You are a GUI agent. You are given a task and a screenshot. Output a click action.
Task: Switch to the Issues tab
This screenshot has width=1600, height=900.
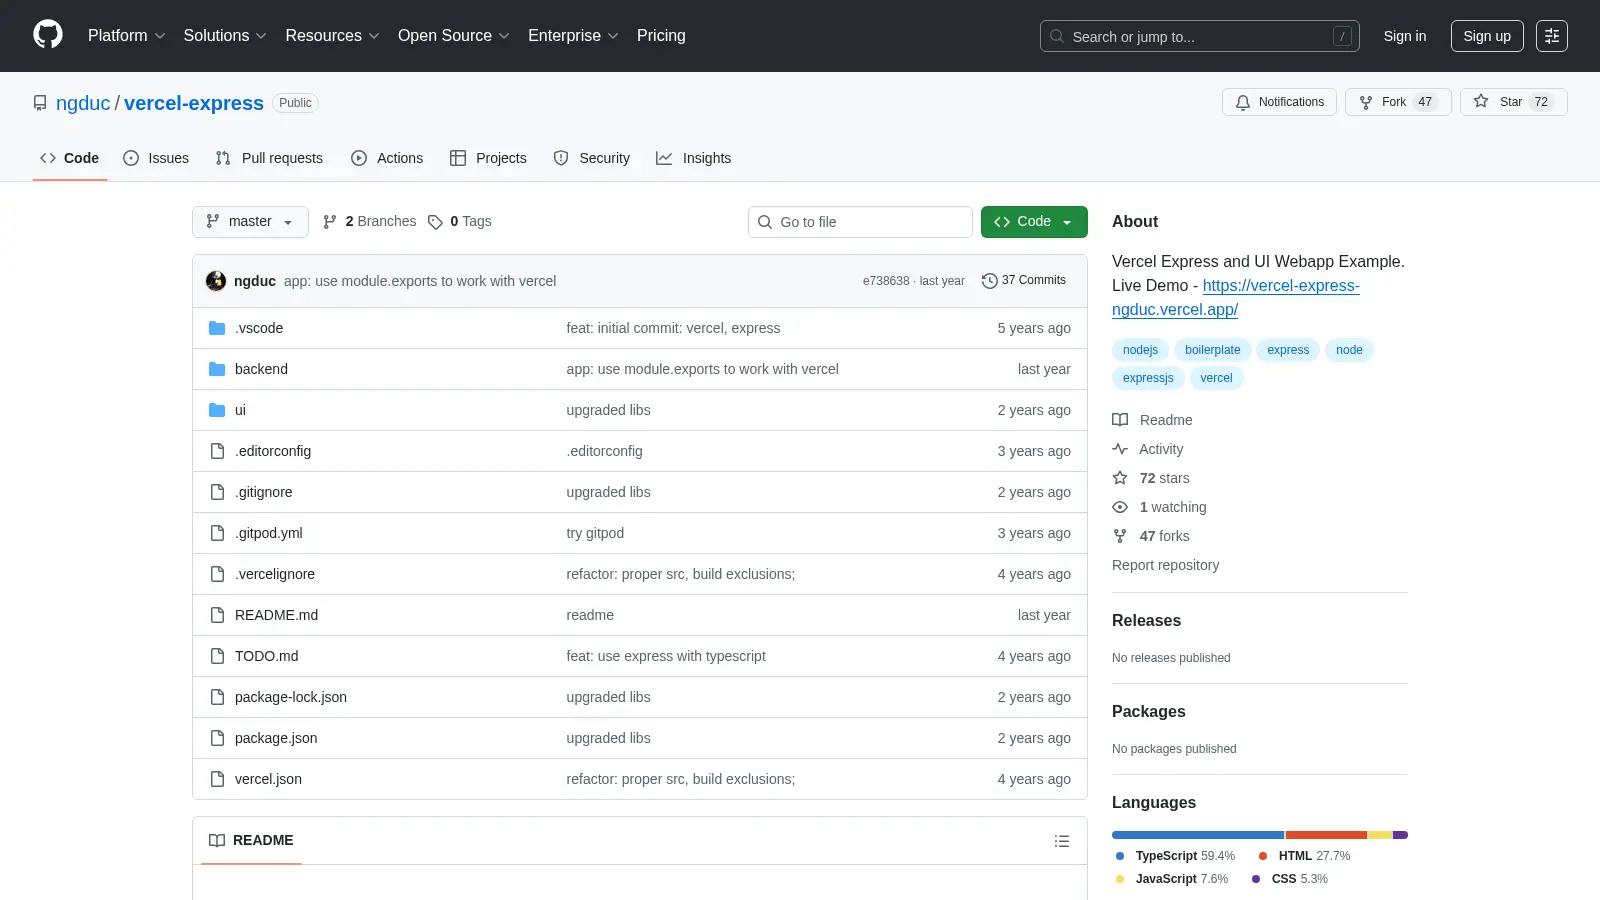(x=156, y=158)
